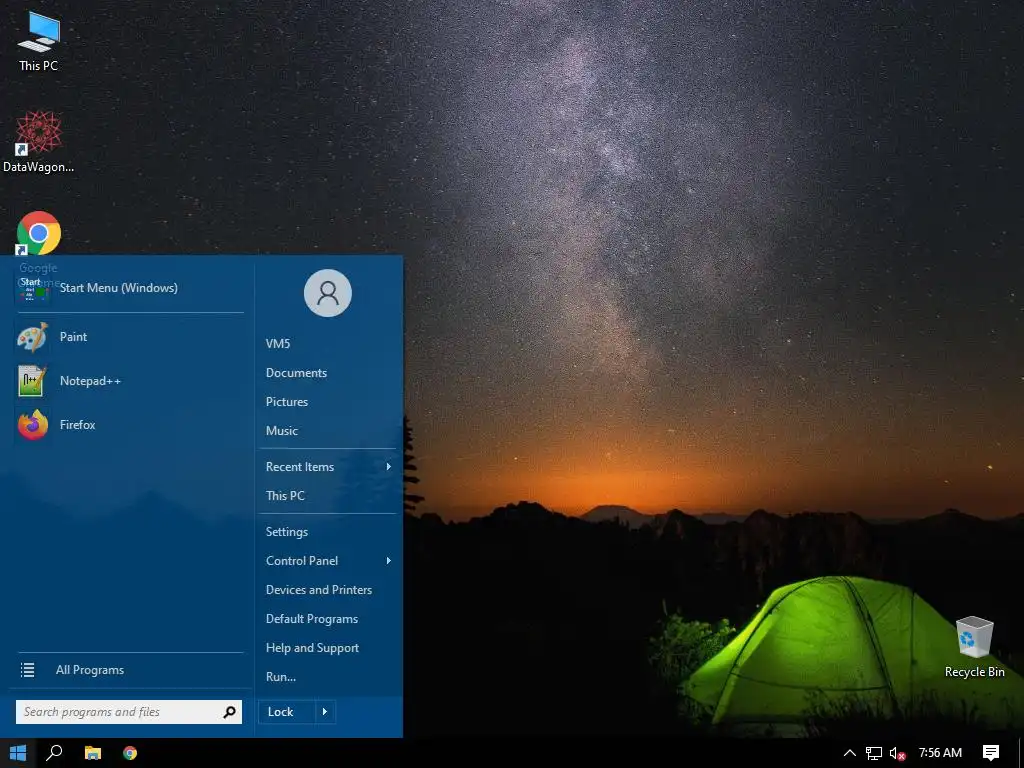1024x768 pixels.
Task: Select the Google Chrome desktop shortcut
Action: (x=39, y=234)
